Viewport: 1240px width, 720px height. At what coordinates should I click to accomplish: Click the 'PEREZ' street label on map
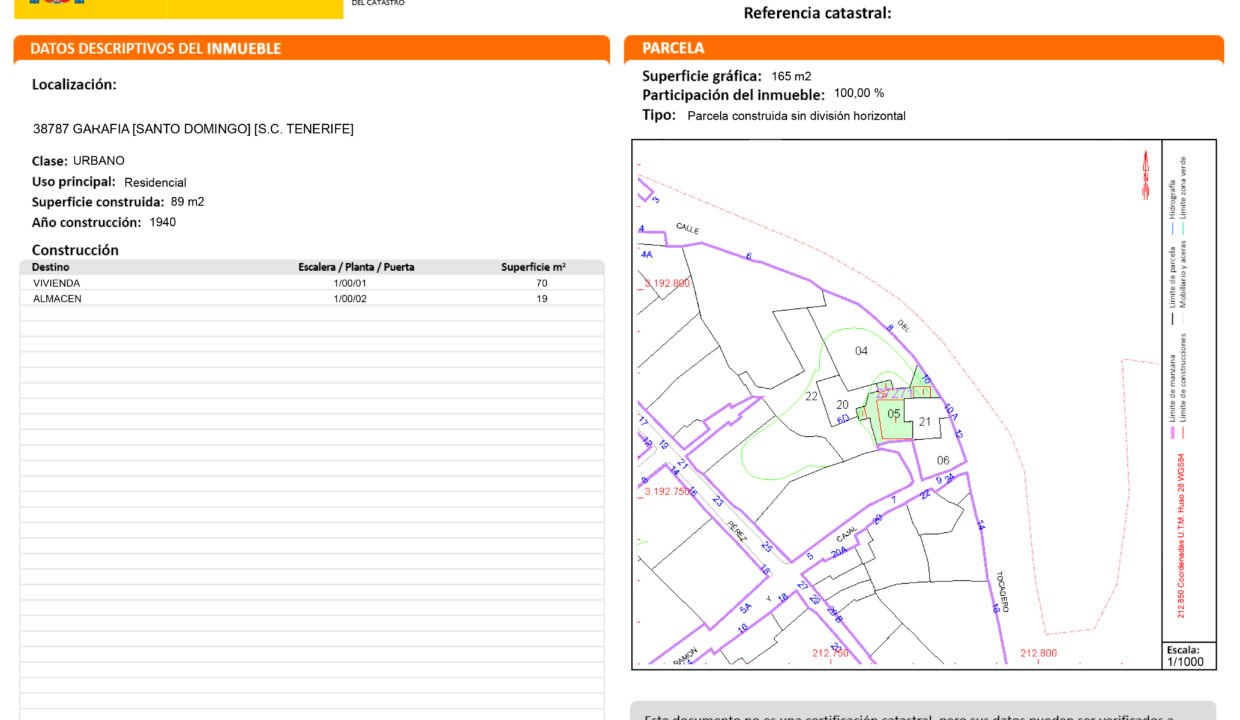737,531
